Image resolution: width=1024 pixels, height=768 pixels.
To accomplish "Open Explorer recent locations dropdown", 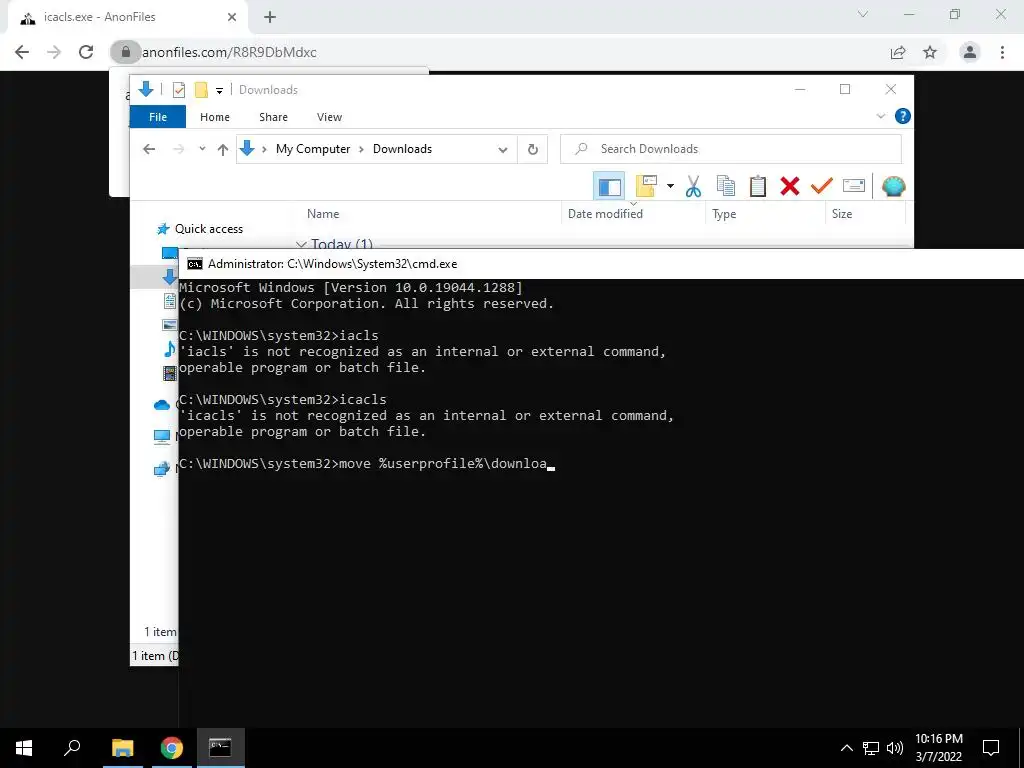I will [202, 149].
